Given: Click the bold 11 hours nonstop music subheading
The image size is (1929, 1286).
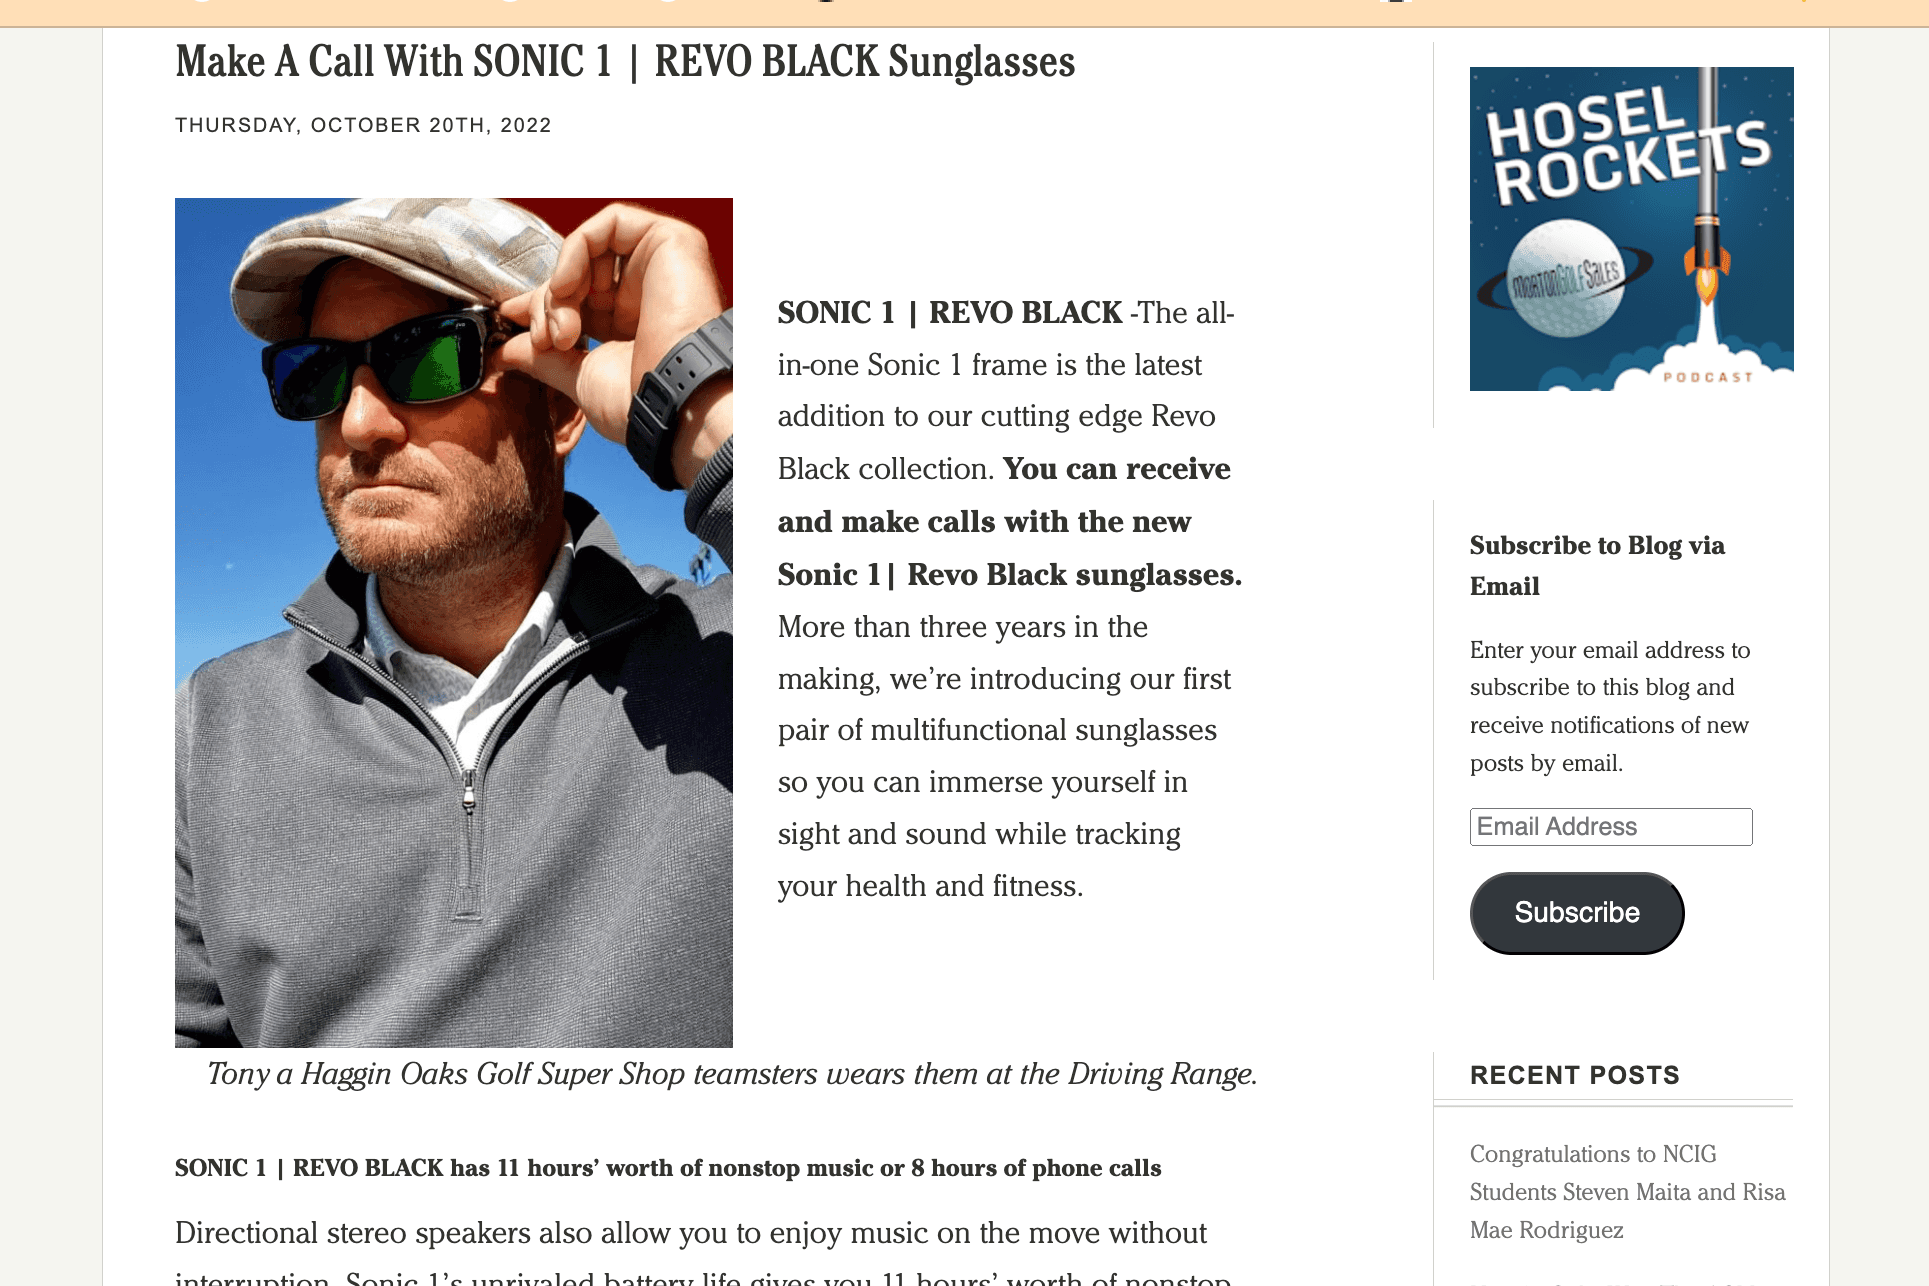Looking at the screenshot, I should coord(668,1168).
